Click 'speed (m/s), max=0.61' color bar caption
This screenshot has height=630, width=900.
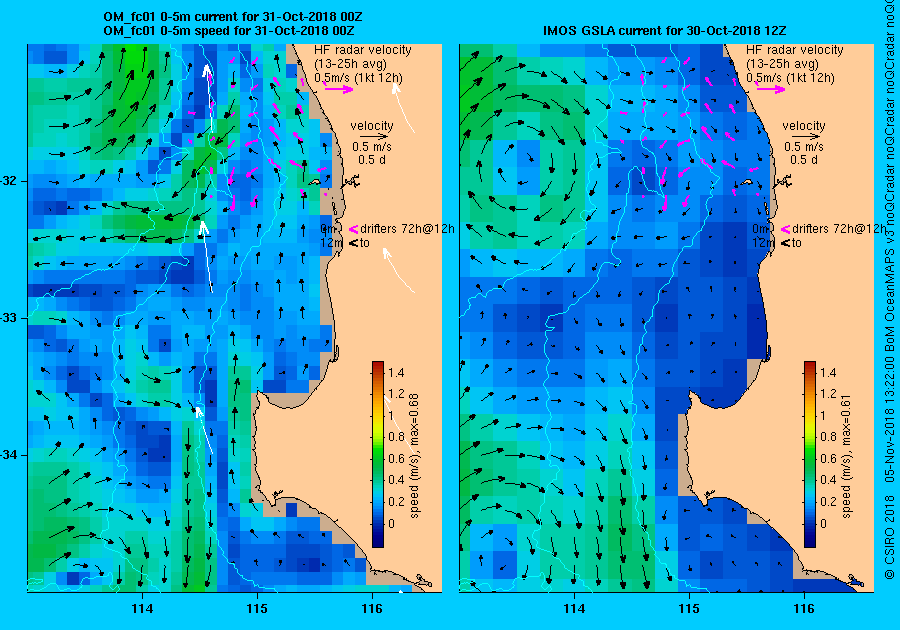point(847,456)
